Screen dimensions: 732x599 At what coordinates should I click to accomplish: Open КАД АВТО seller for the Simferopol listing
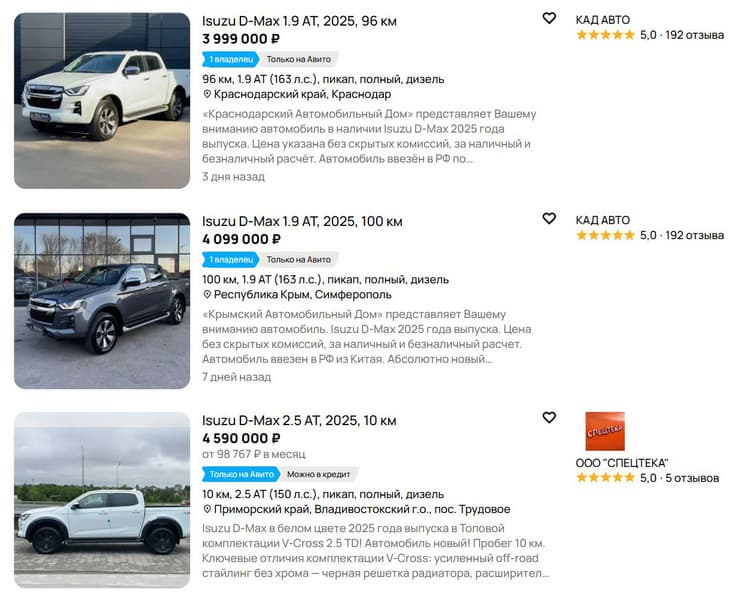click(603, 219)
